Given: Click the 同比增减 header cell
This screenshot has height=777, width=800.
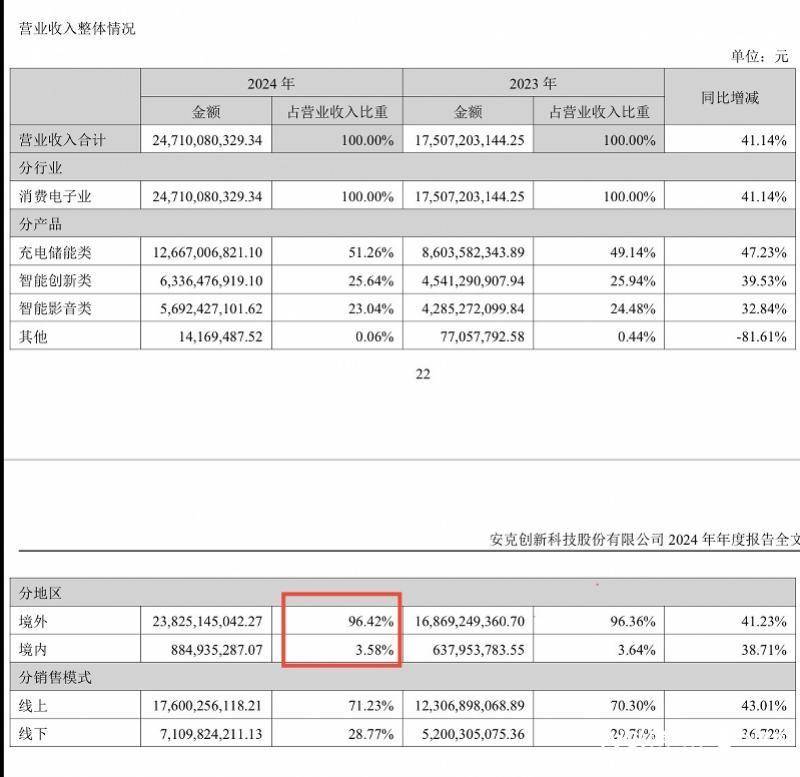Looking at the screenshot, I should [730, 97].
